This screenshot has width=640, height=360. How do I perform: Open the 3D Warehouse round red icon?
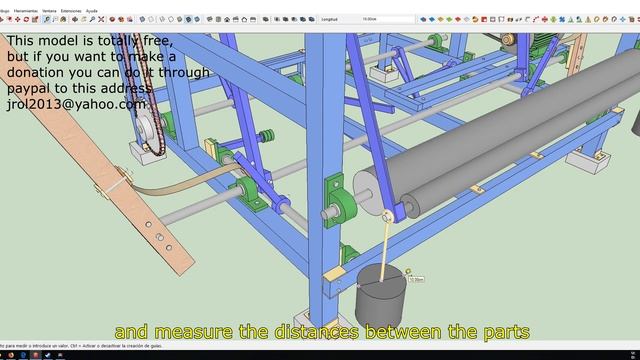(112, 19)
